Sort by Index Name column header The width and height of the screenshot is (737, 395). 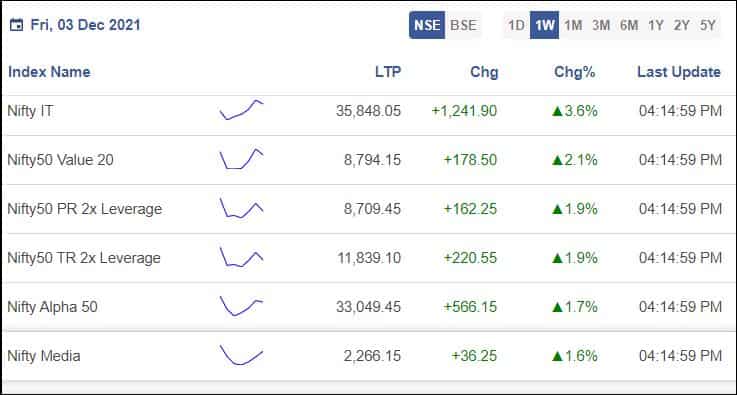pyautogui.click(x=49, y=72)
